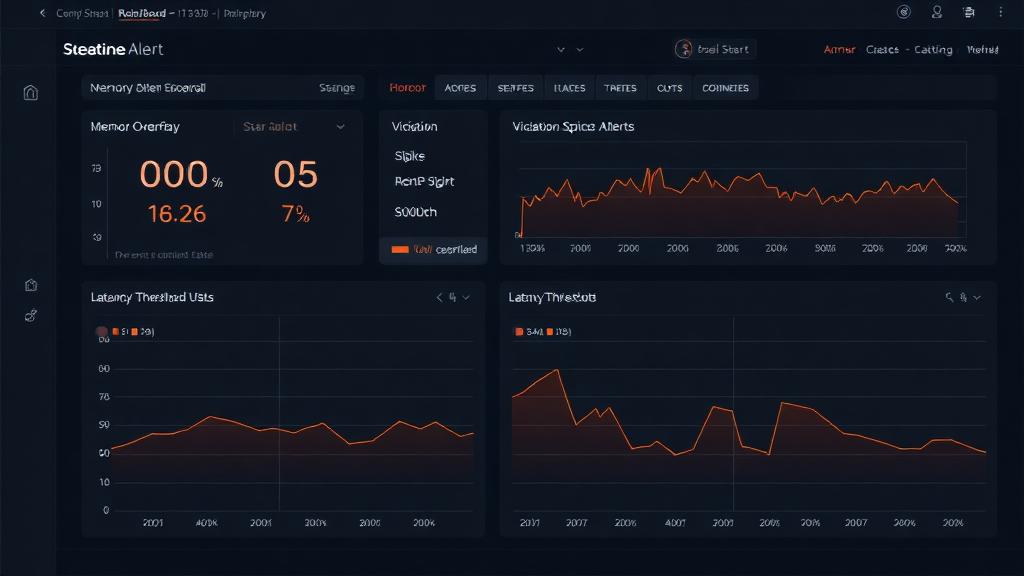Image resolution: width=1024 pixels, height=576 pixels.
Task: Click the help icon in the top bar
Action: [x=902, y=12]
